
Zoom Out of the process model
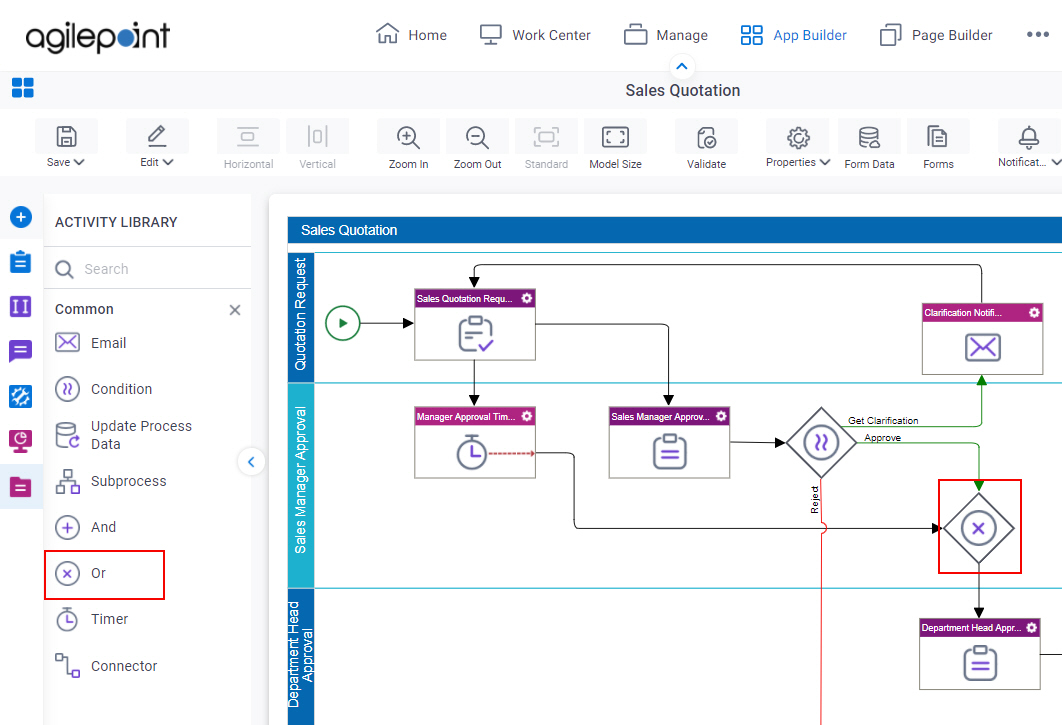[x=477, y=144]
